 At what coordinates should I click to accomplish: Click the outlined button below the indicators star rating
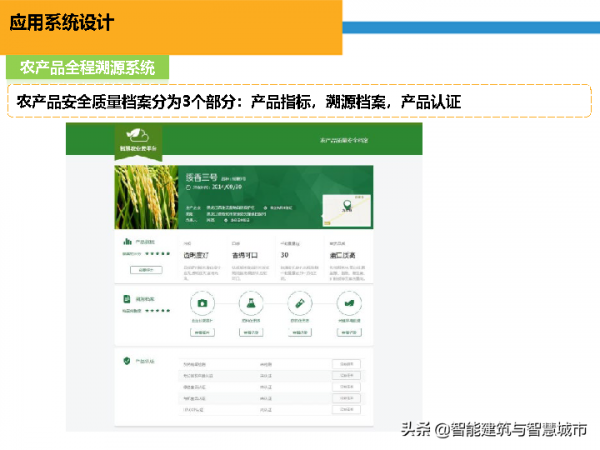(146, 270)
